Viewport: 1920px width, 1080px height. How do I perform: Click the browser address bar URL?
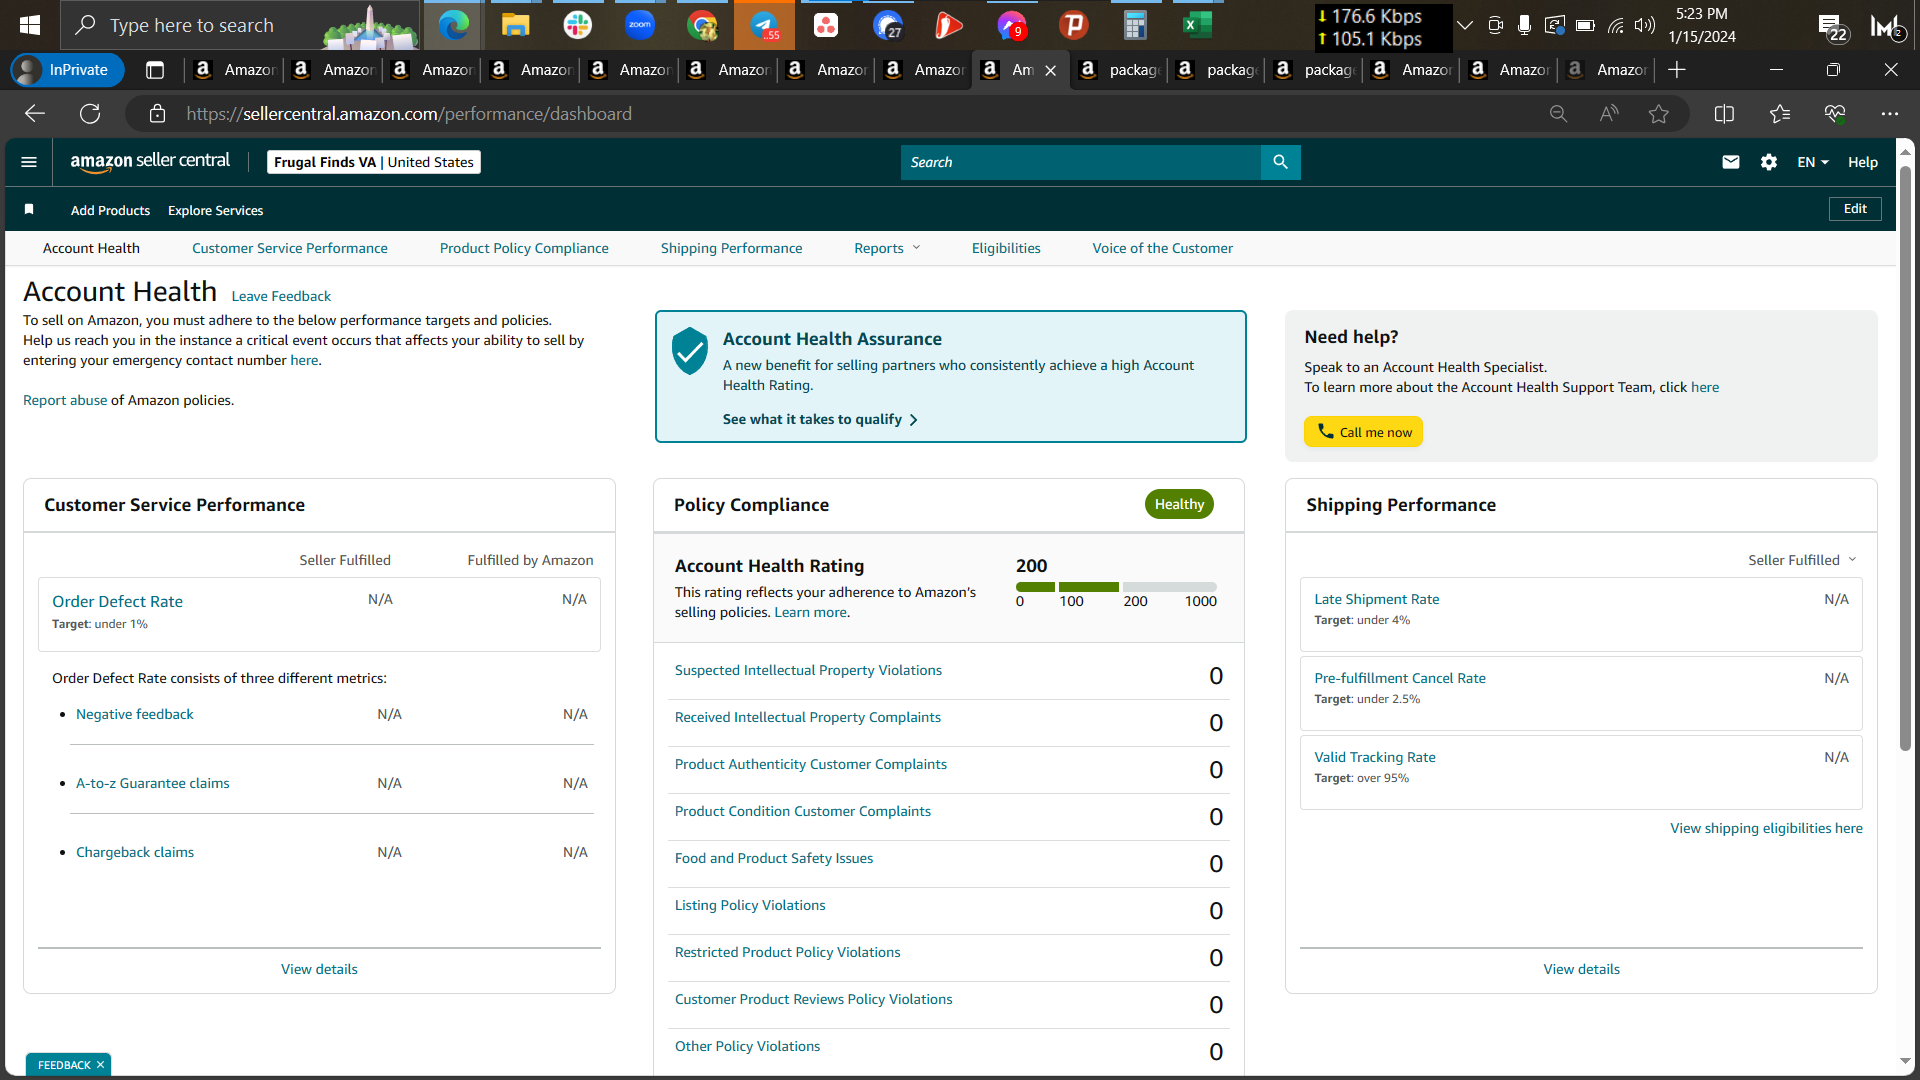(x=409, y=114)
